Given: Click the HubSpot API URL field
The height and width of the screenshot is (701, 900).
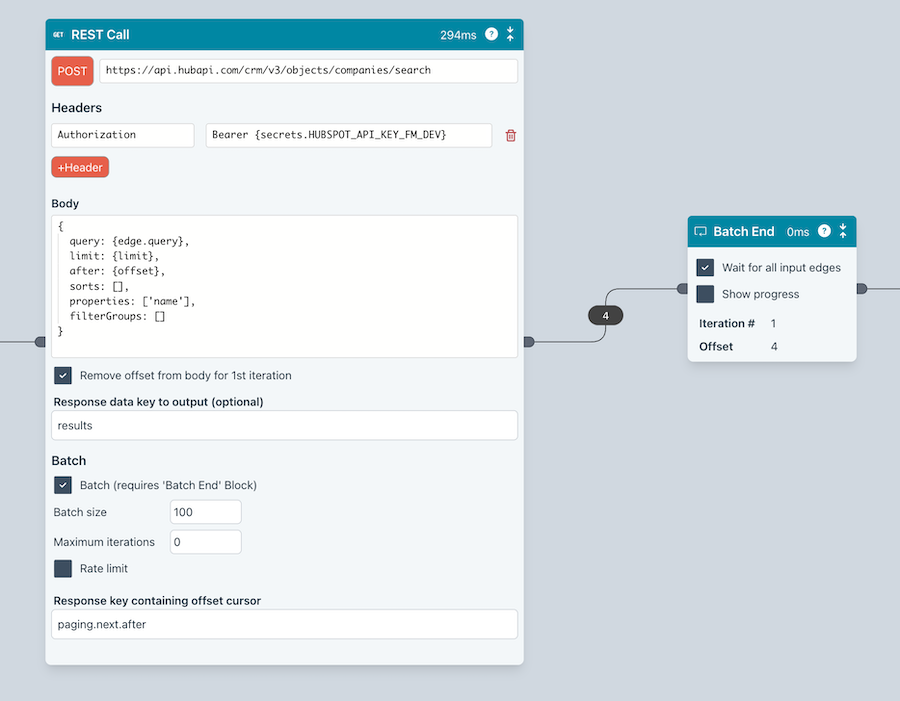Looking at the screenshot, I should 308,71.
